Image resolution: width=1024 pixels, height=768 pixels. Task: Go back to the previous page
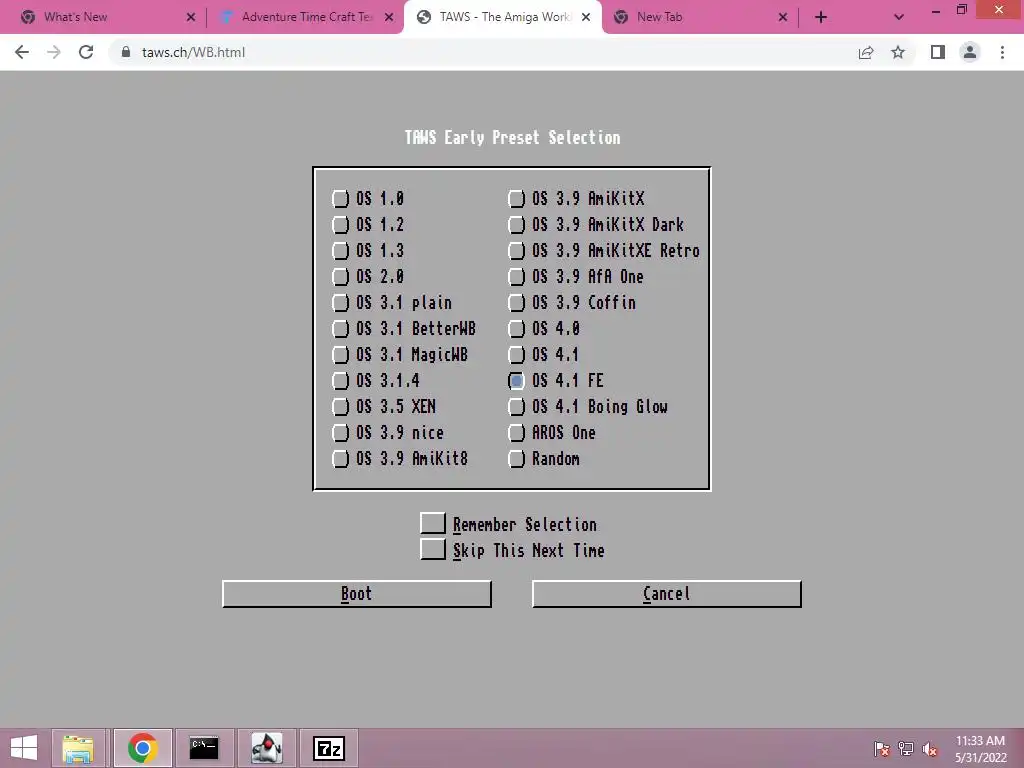(22, 52)
